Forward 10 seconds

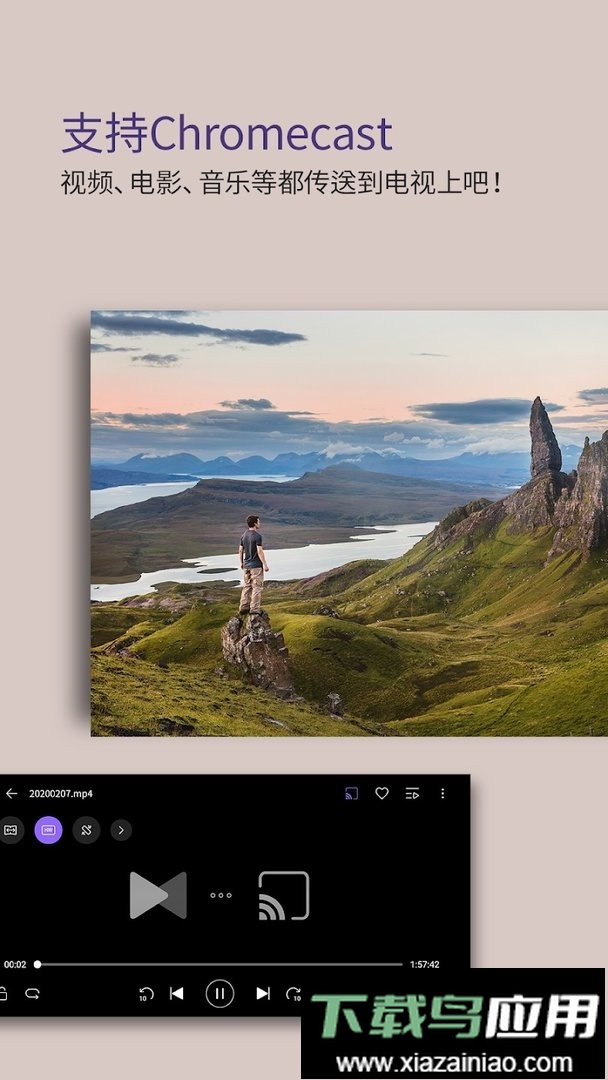pos(293,994)
